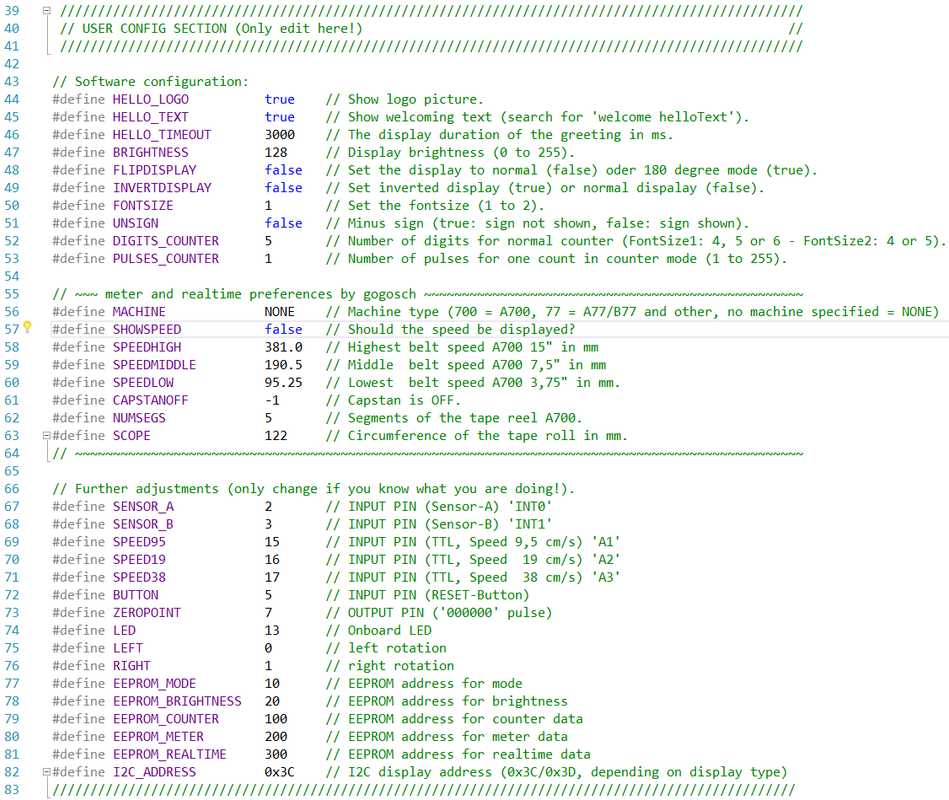949x800 pixels.
Task: Click the SPEEDLOW value 95.25
Action: 283,382
